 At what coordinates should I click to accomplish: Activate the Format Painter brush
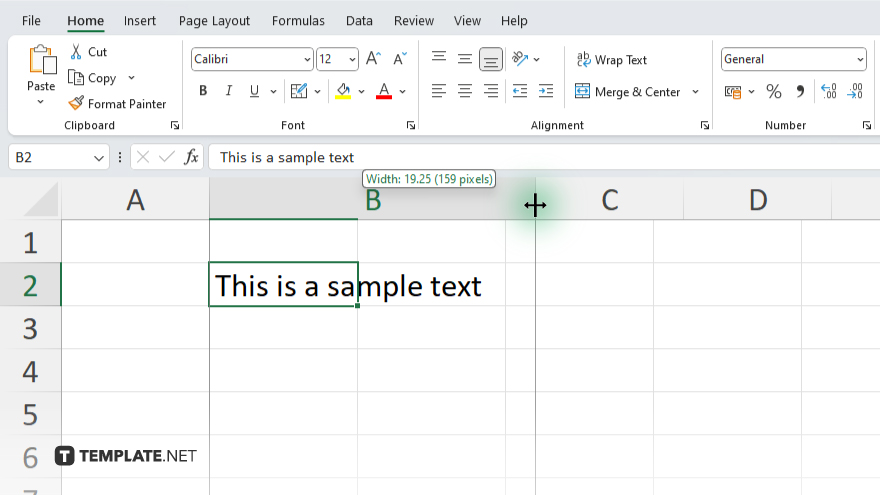117,104
